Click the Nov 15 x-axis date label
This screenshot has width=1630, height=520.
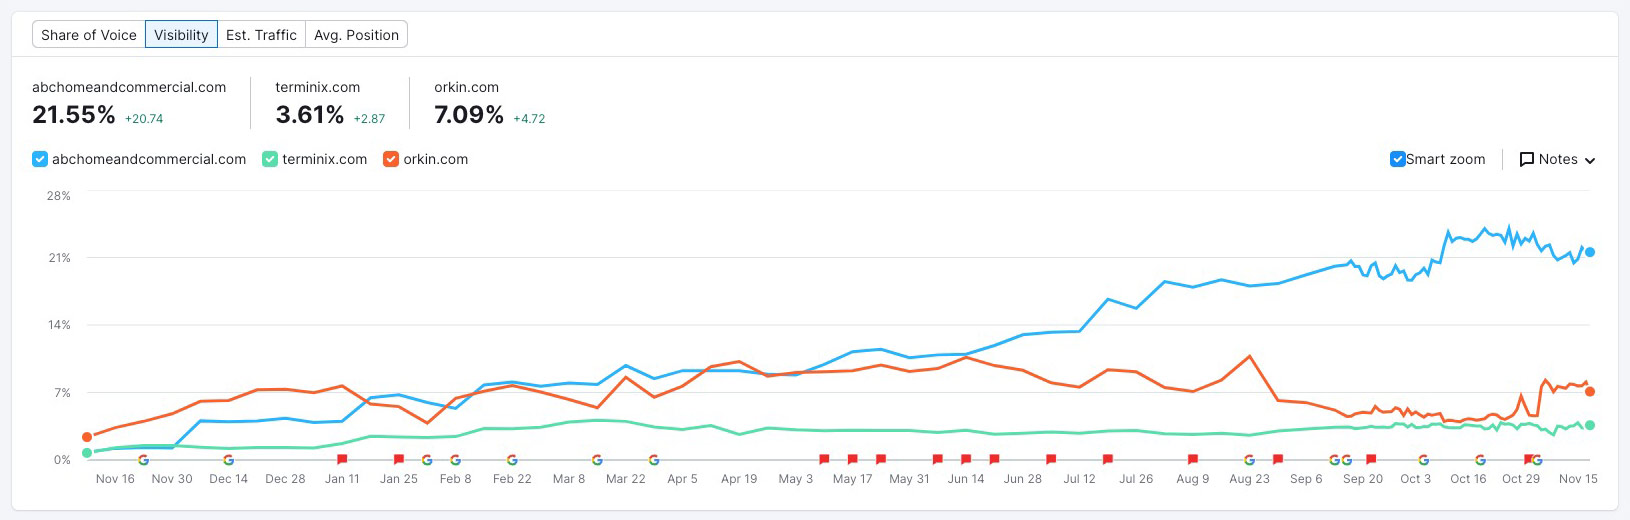coord(1578,479)
